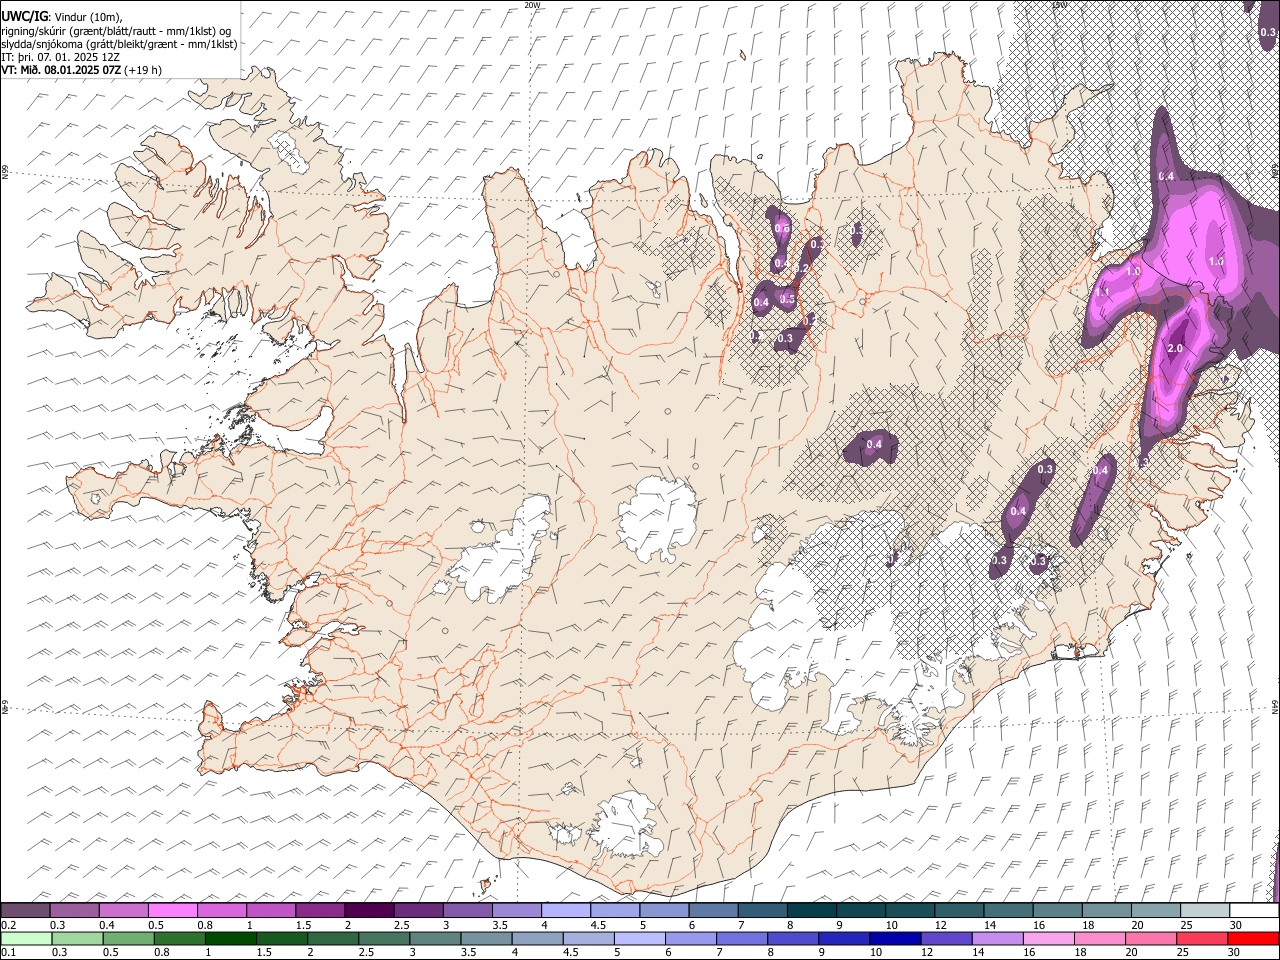The height and width of the screenshot is (960, 1280).
Task: Pick the 6 swatch in top legend row
Action: coord(714,910)
